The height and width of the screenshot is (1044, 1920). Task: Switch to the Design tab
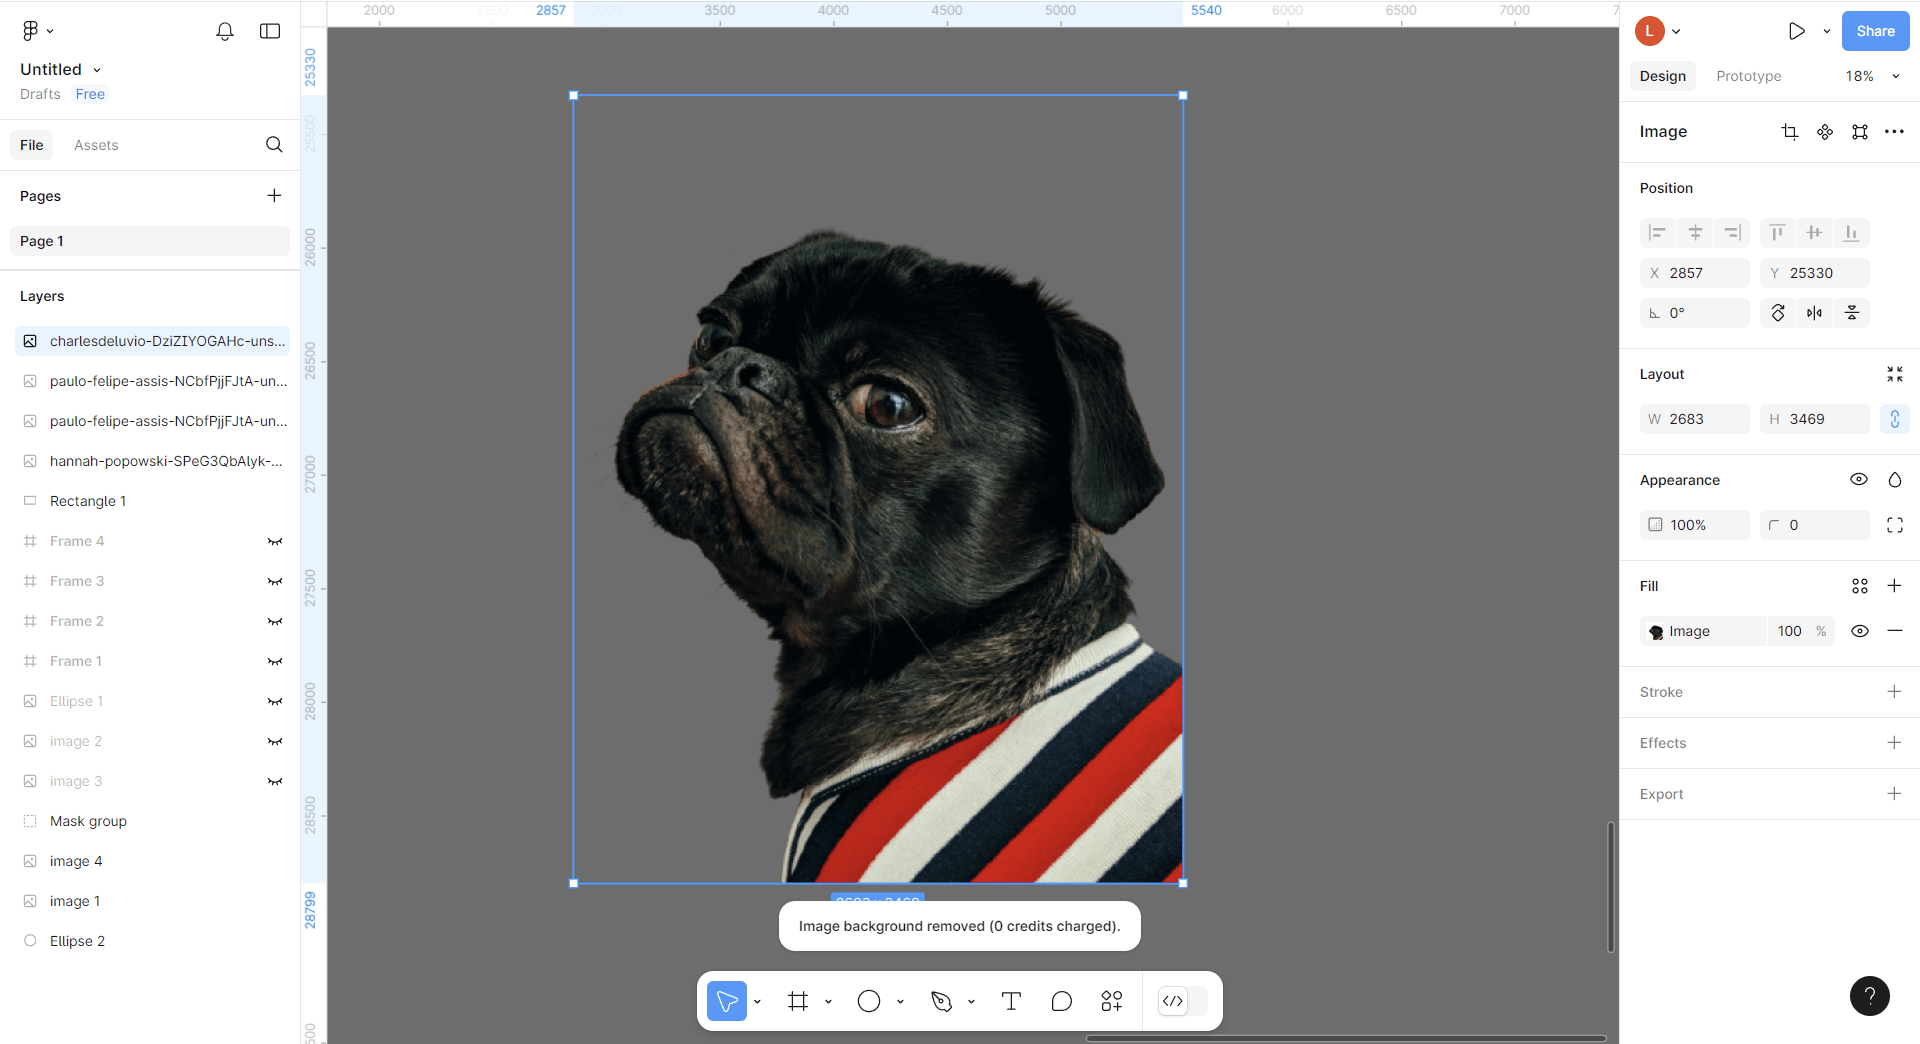pos(1662,76)
